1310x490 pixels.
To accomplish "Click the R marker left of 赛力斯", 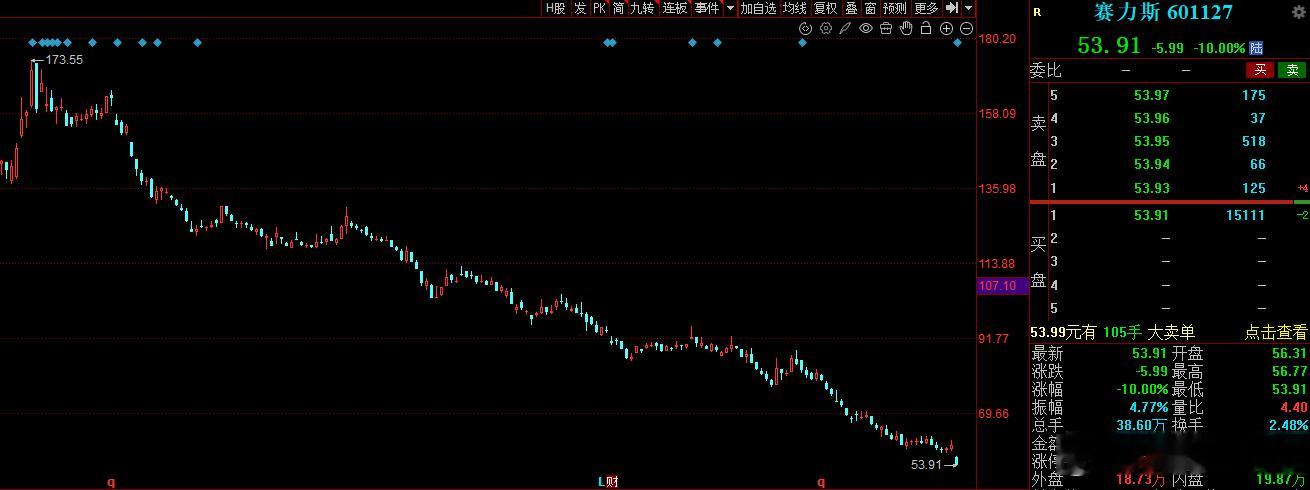I will (x=1036, y=12).
